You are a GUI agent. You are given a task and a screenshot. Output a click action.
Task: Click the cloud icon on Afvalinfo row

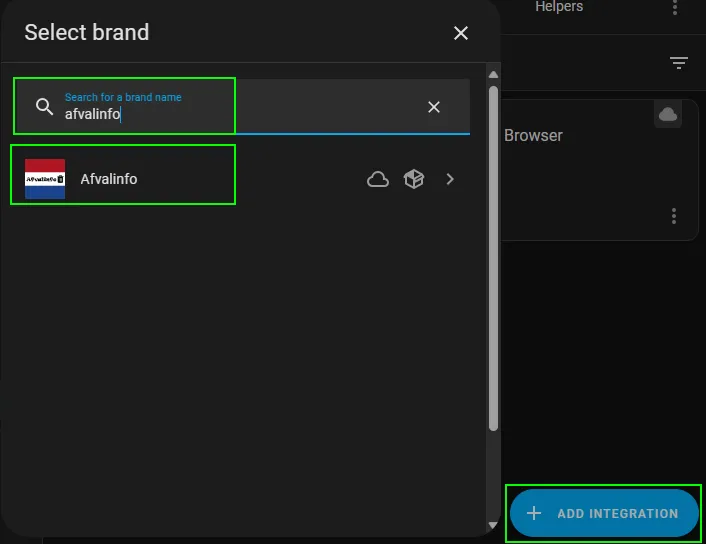click(x=378, y=179)
